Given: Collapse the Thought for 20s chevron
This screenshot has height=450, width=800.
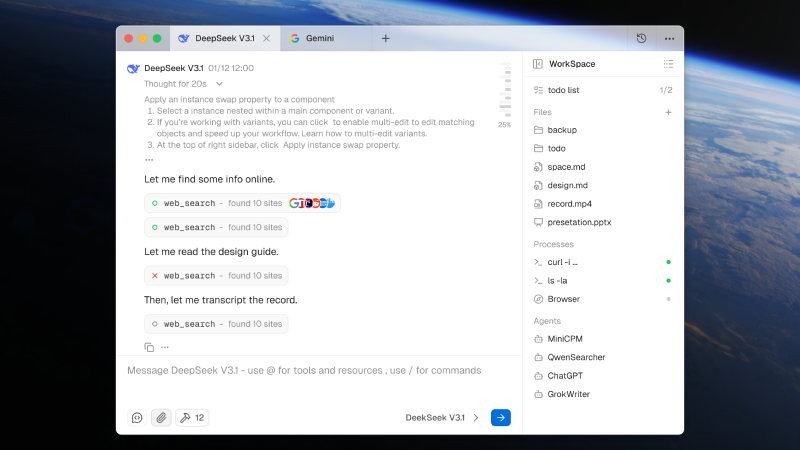Looking at the screenshot, I should coord(219,84).
